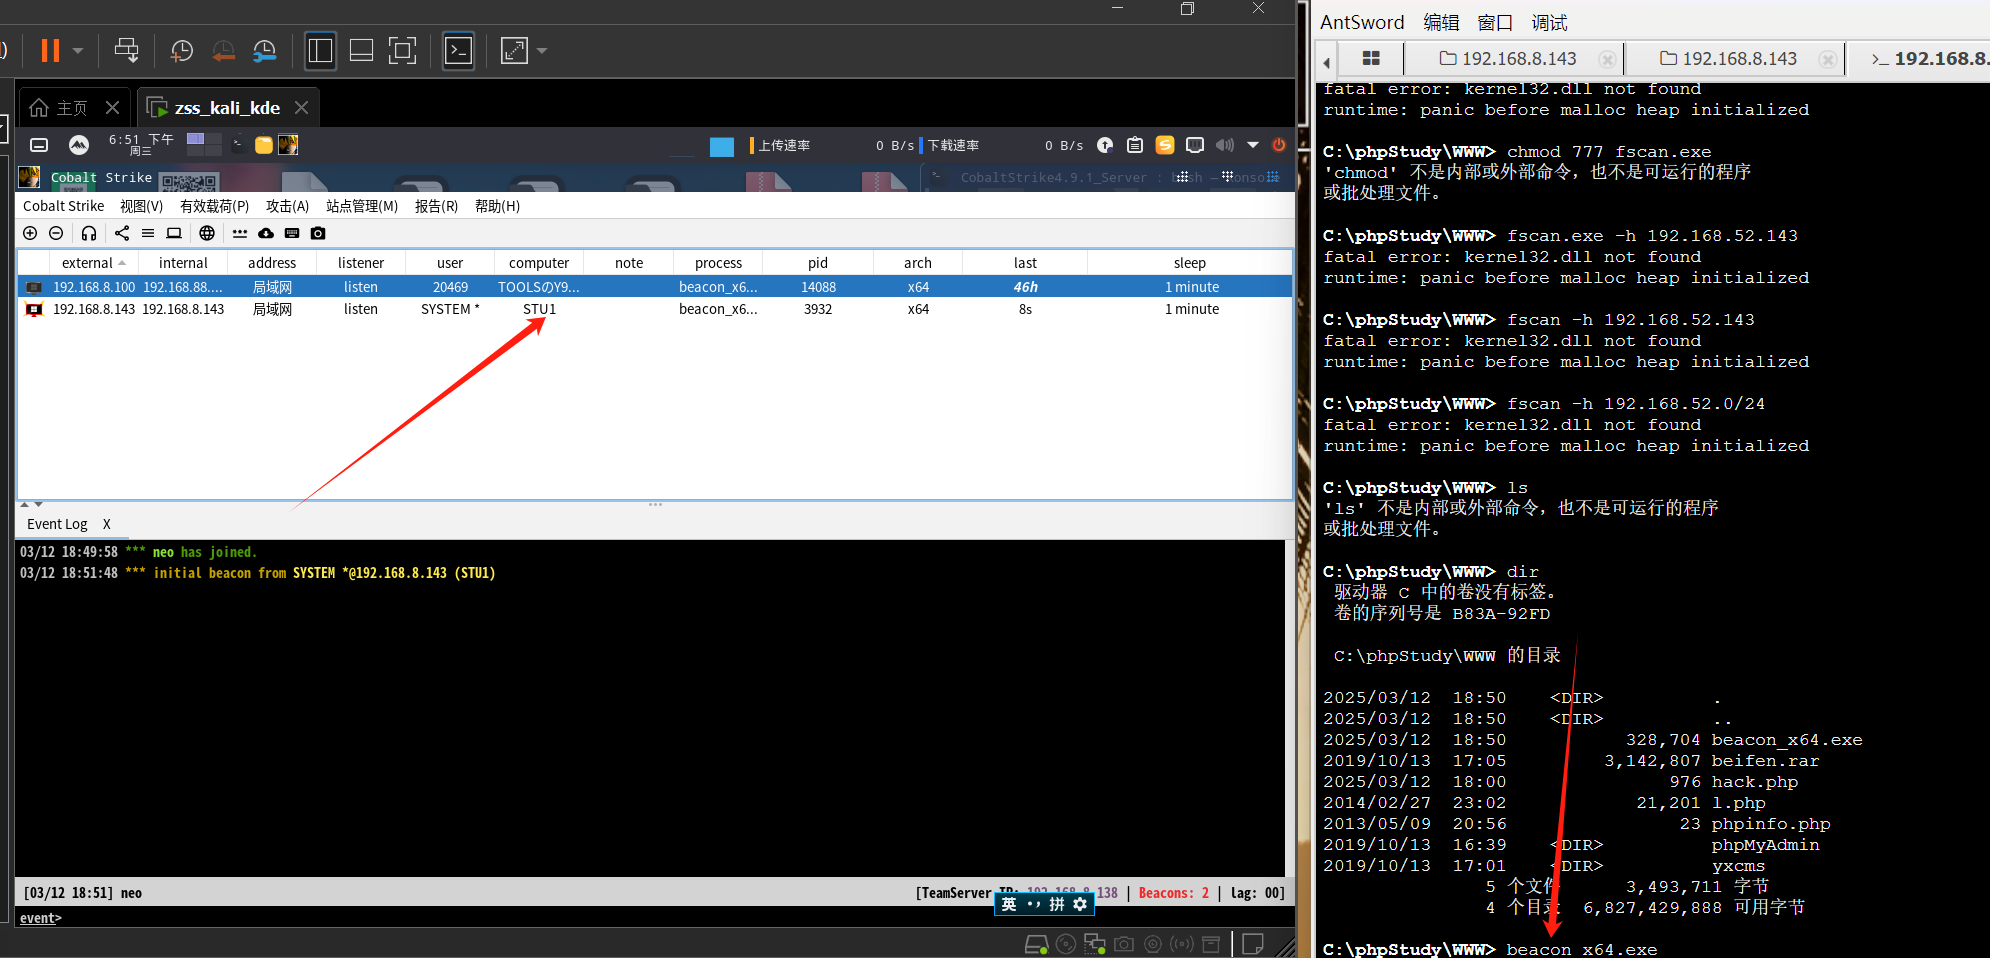1990x958 pixels.
Task: Show the pivot graph view icon
Action: point(122,233)
